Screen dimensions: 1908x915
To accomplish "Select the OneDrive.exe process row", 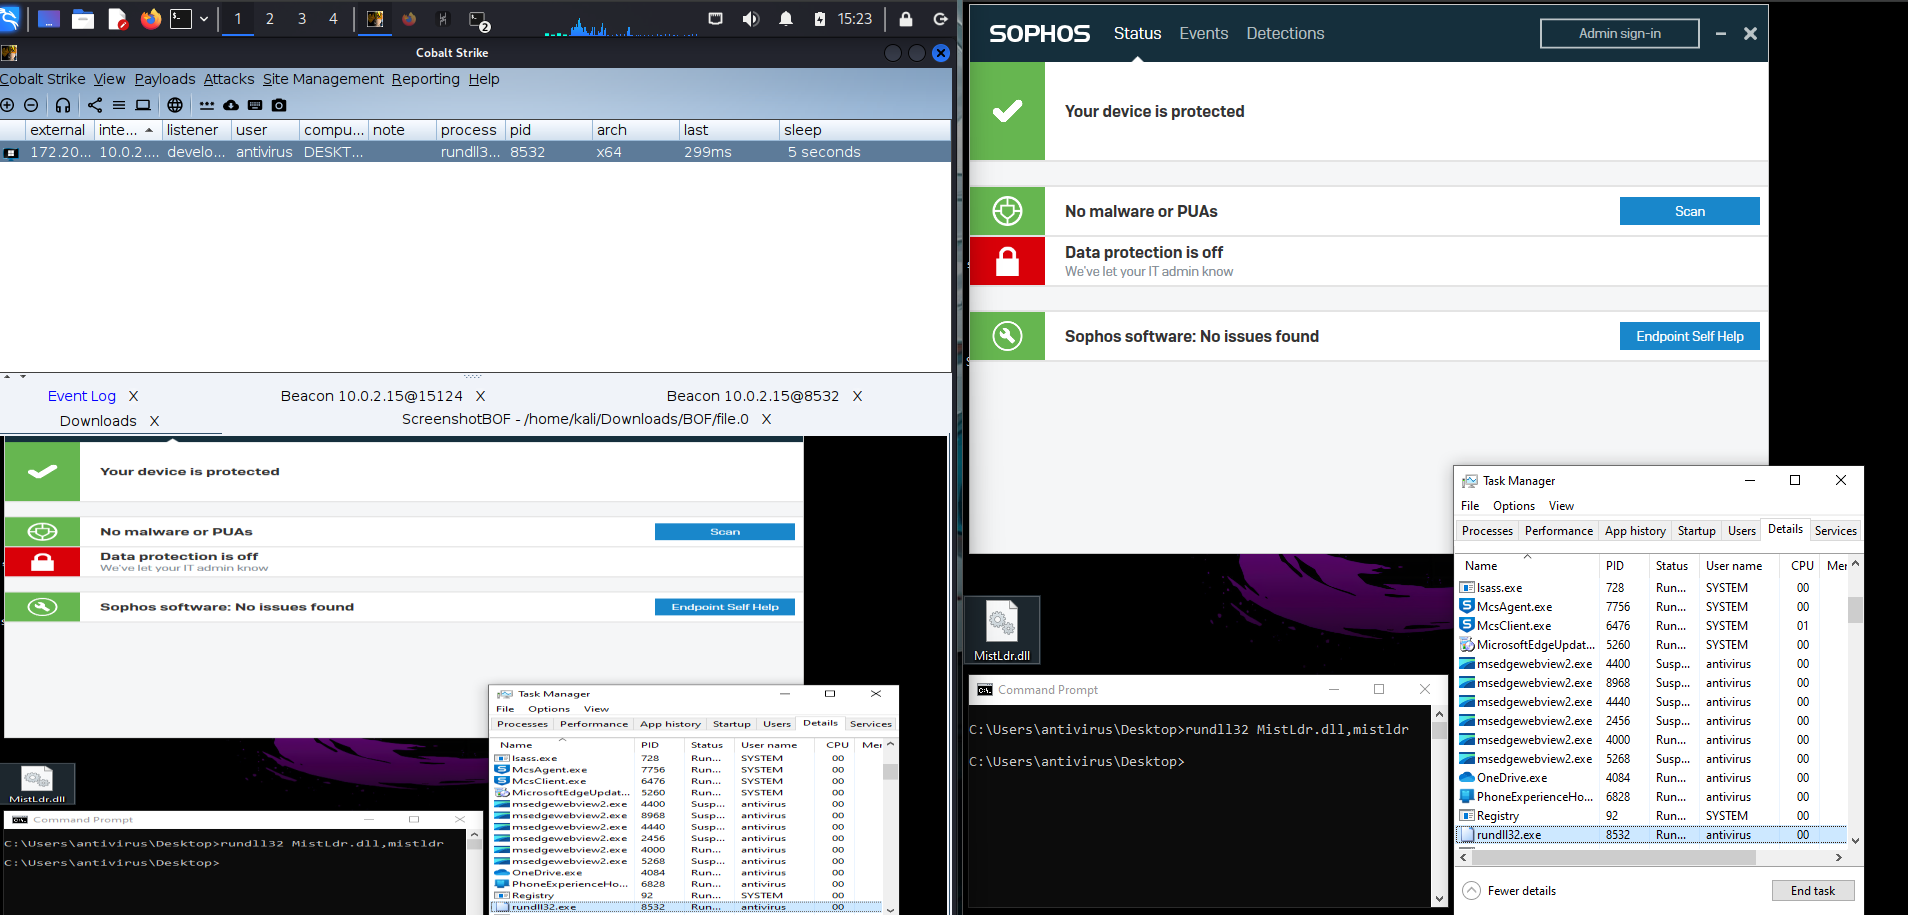I will [x=1651, y=778].
